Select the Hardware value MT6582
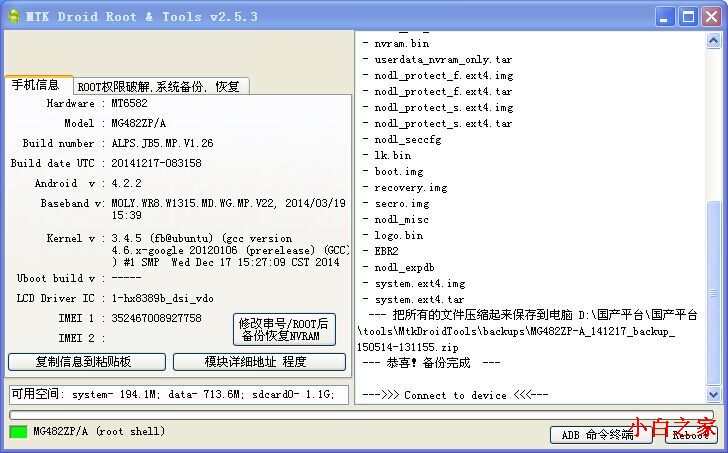Screen dimensions: 728x453 [129, 103]
